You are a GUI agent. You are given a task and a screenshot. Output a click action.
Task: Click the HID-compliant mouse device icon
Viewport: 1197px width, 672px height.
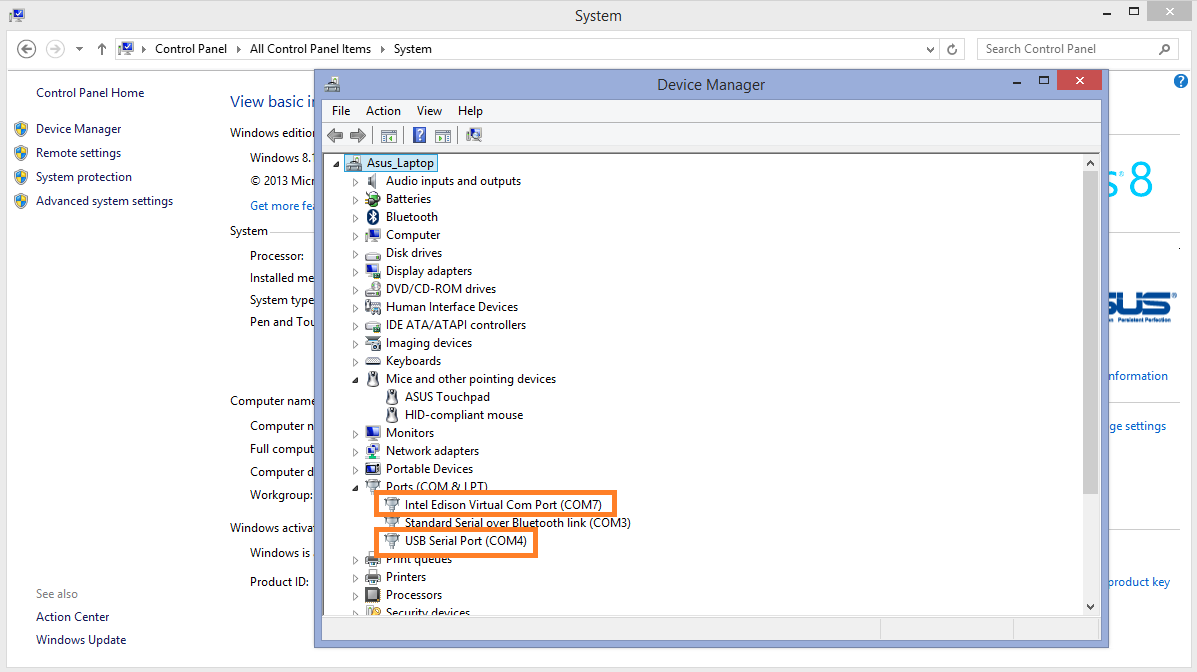(392, 415)
